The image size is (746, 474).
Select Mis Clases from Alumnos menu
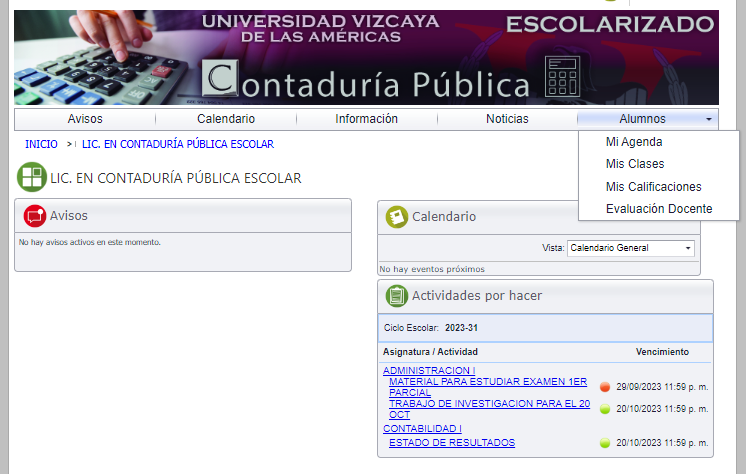(635, 164)
